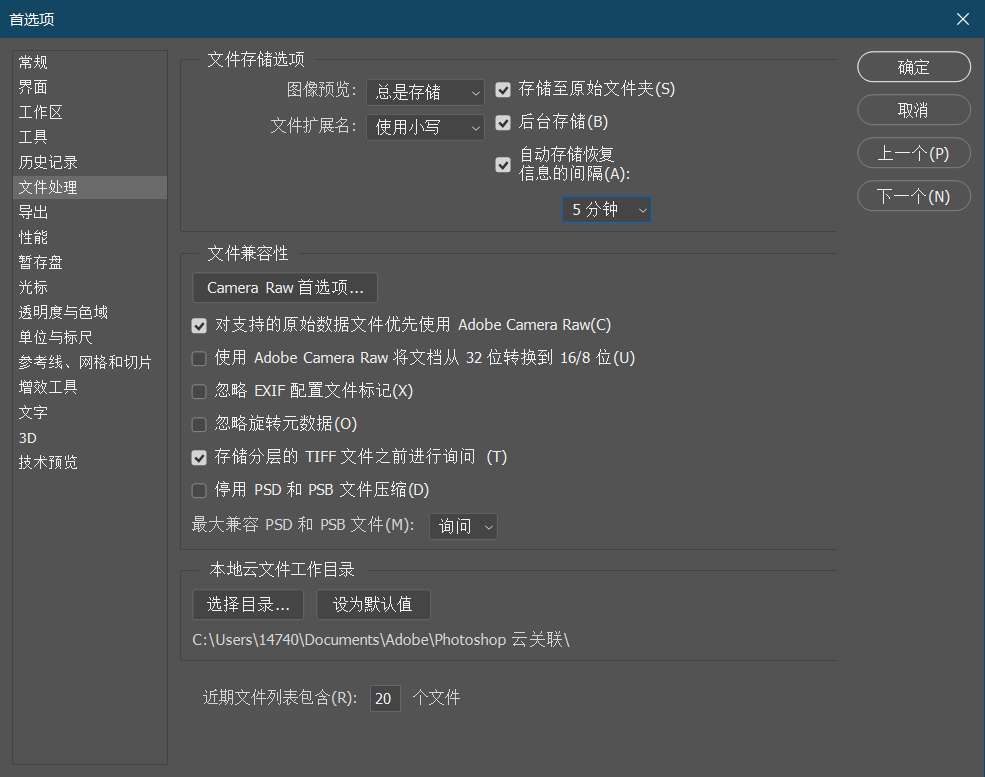Click the 确定 button
985x777 pixels.
coord(913,67)
